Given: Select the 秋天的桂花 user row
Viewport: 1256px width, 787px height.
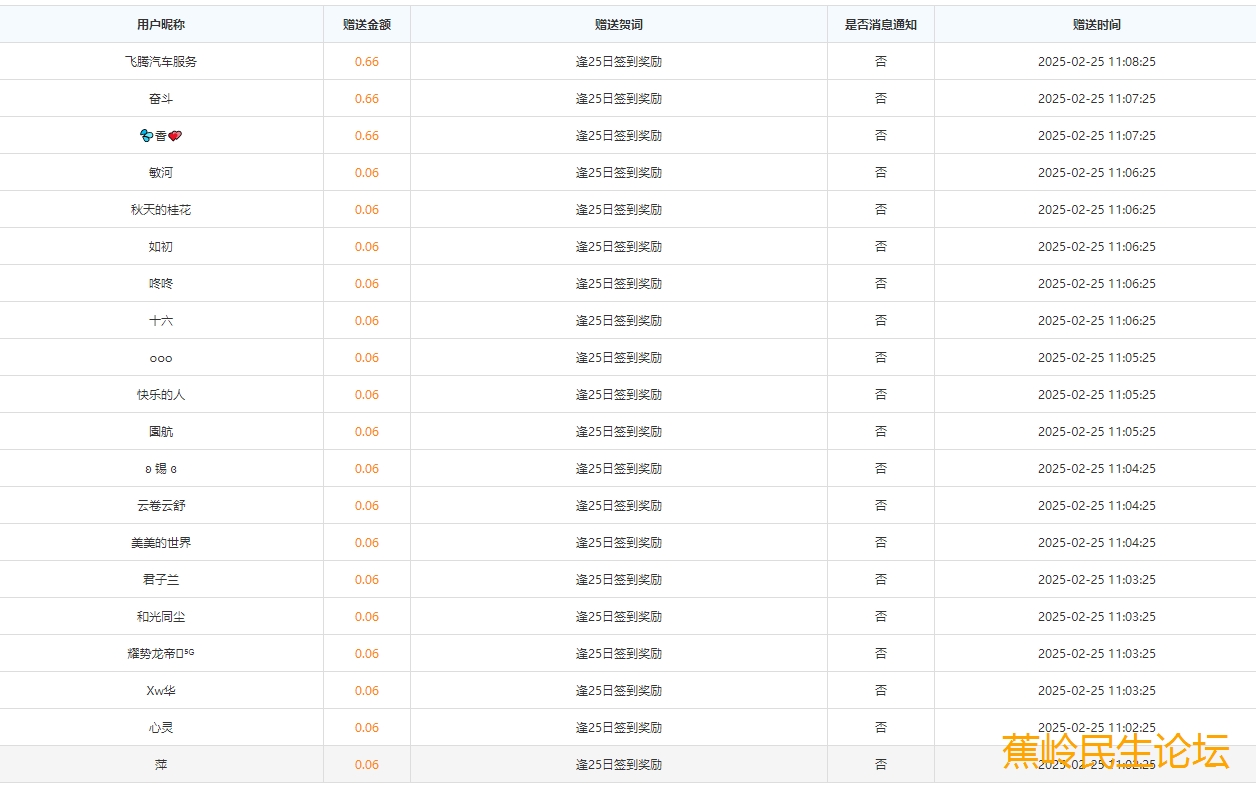Looking at the screenshot, I should pyautogui.click(x=161, y=210).
